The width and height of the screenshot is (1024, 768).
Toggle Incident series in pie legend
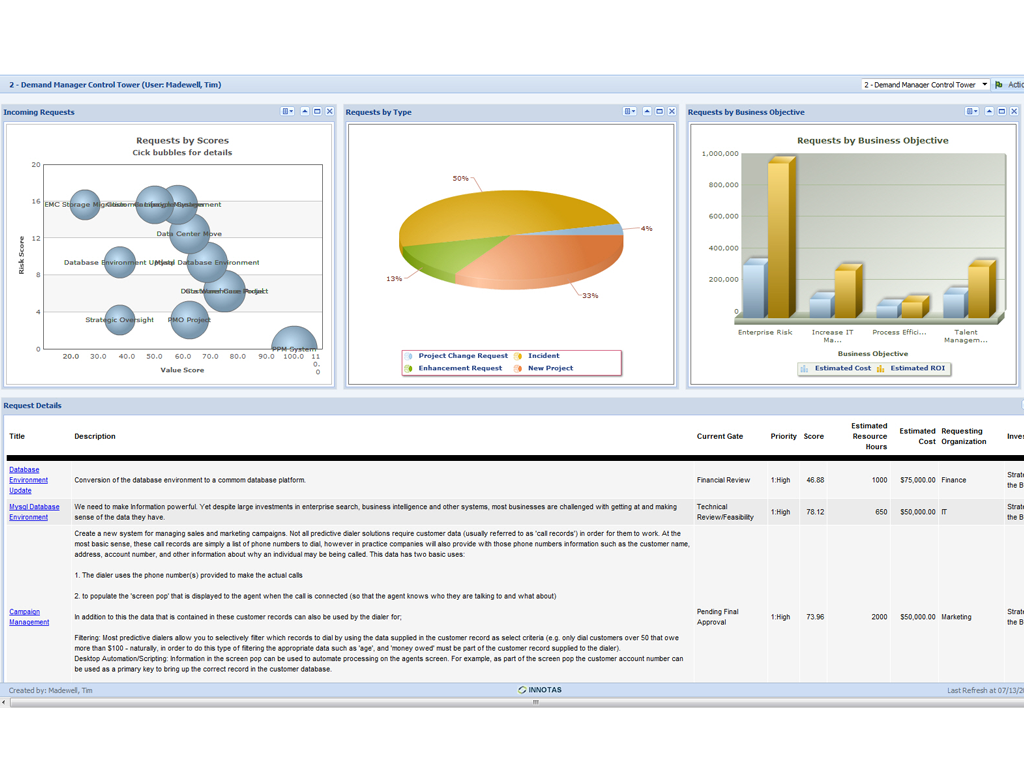pyautogui.click(x=538, y=356)
